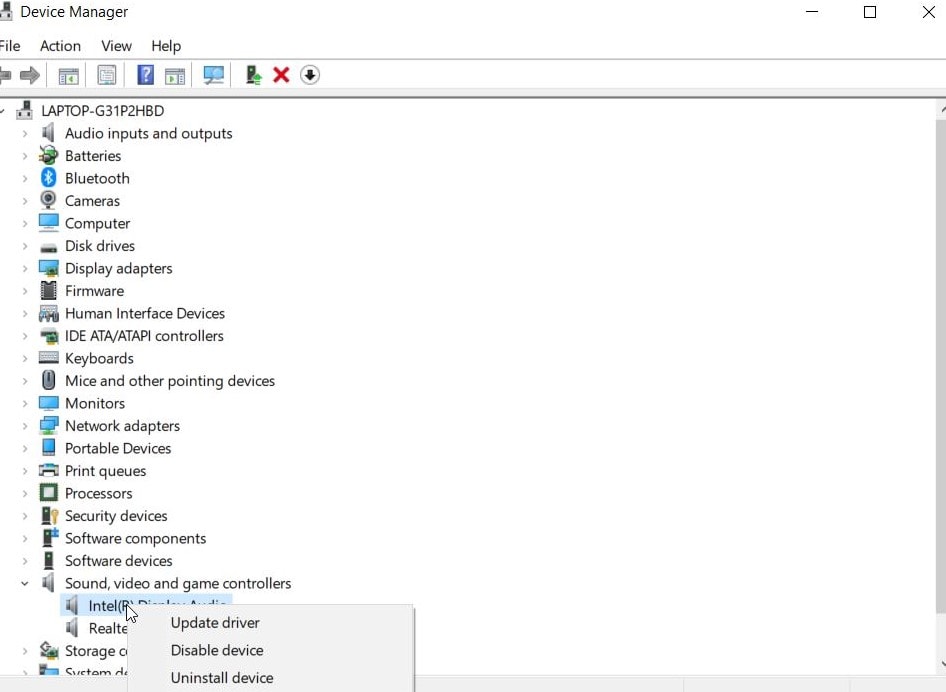Click the Action pane toolbar icon
The image size is (946, 692).
click(x=175, y=75)
